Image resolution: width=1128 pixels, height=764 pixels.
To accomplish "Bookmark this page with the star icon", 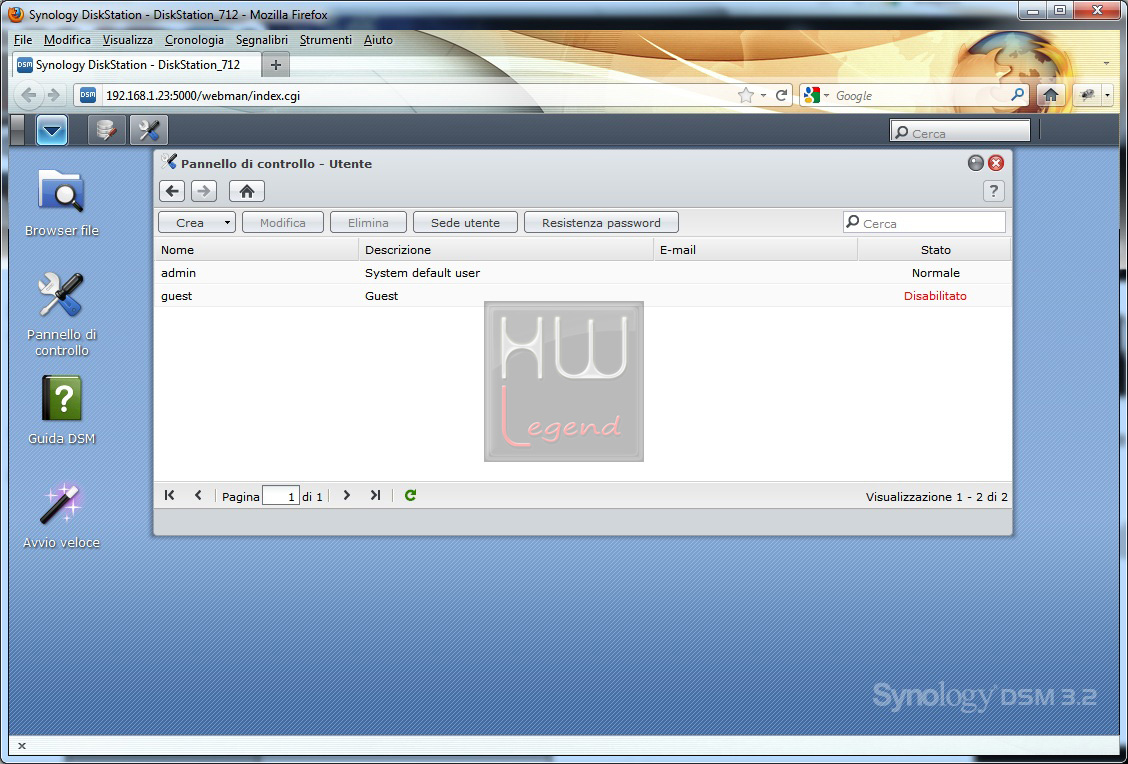I will pyautogui.click(x=746, y=96).
